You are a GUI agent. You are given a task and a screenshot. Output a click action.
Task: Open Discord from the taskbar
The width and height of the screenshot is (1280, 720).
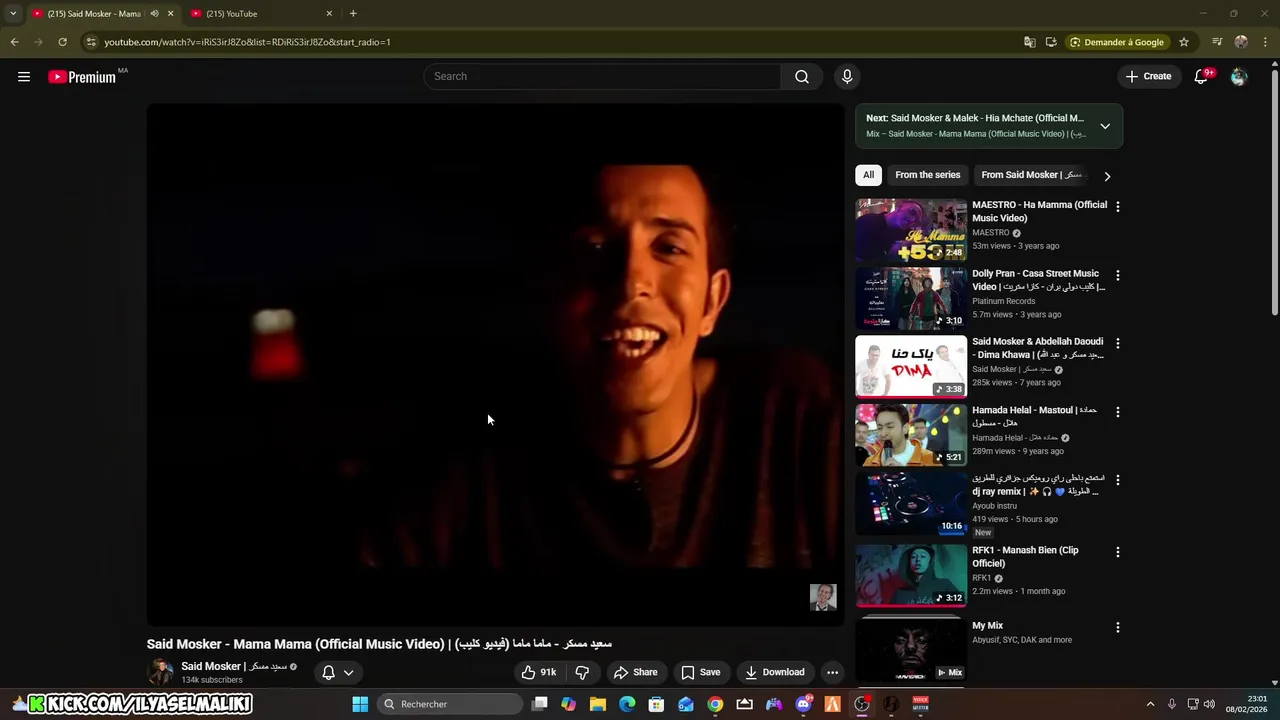803,704
